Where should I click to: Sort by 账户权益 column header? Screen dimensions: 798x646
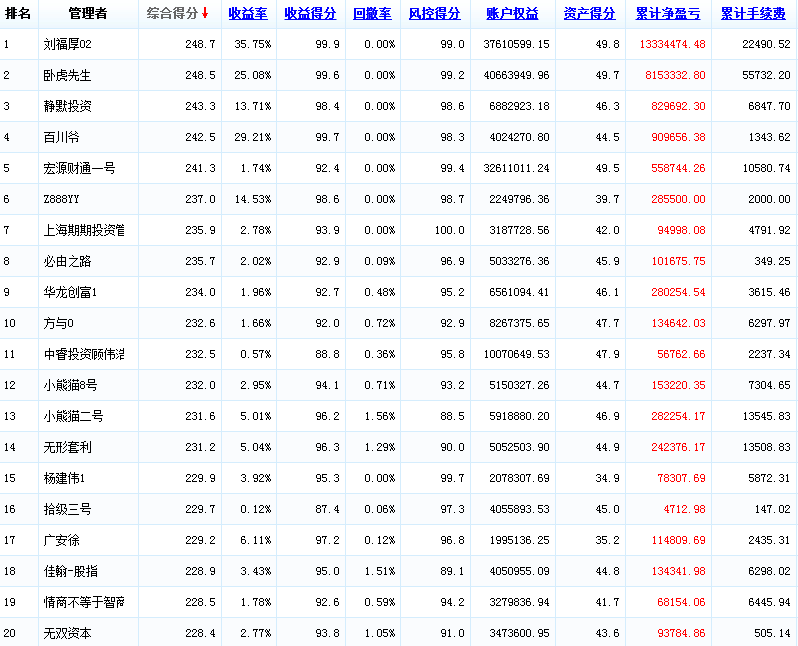click(512, 14)
